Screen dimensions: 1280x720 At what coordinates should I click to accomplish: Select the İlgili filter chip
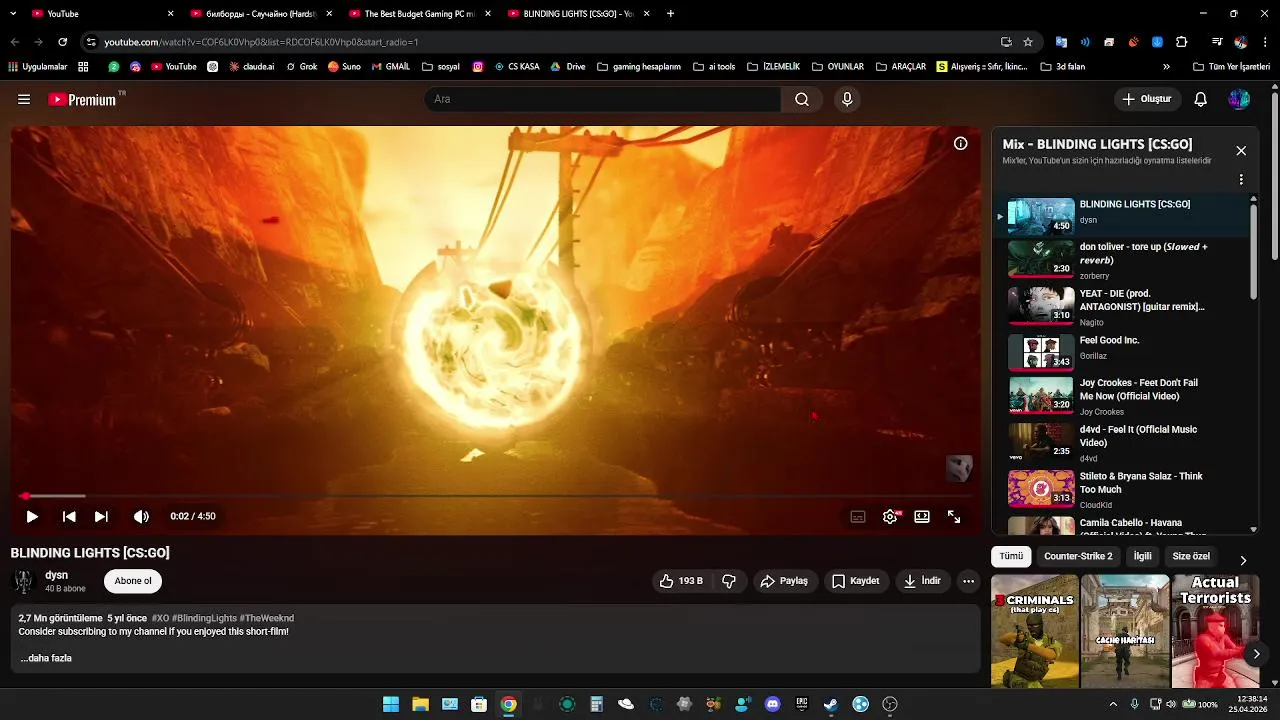click(1143, 556)
